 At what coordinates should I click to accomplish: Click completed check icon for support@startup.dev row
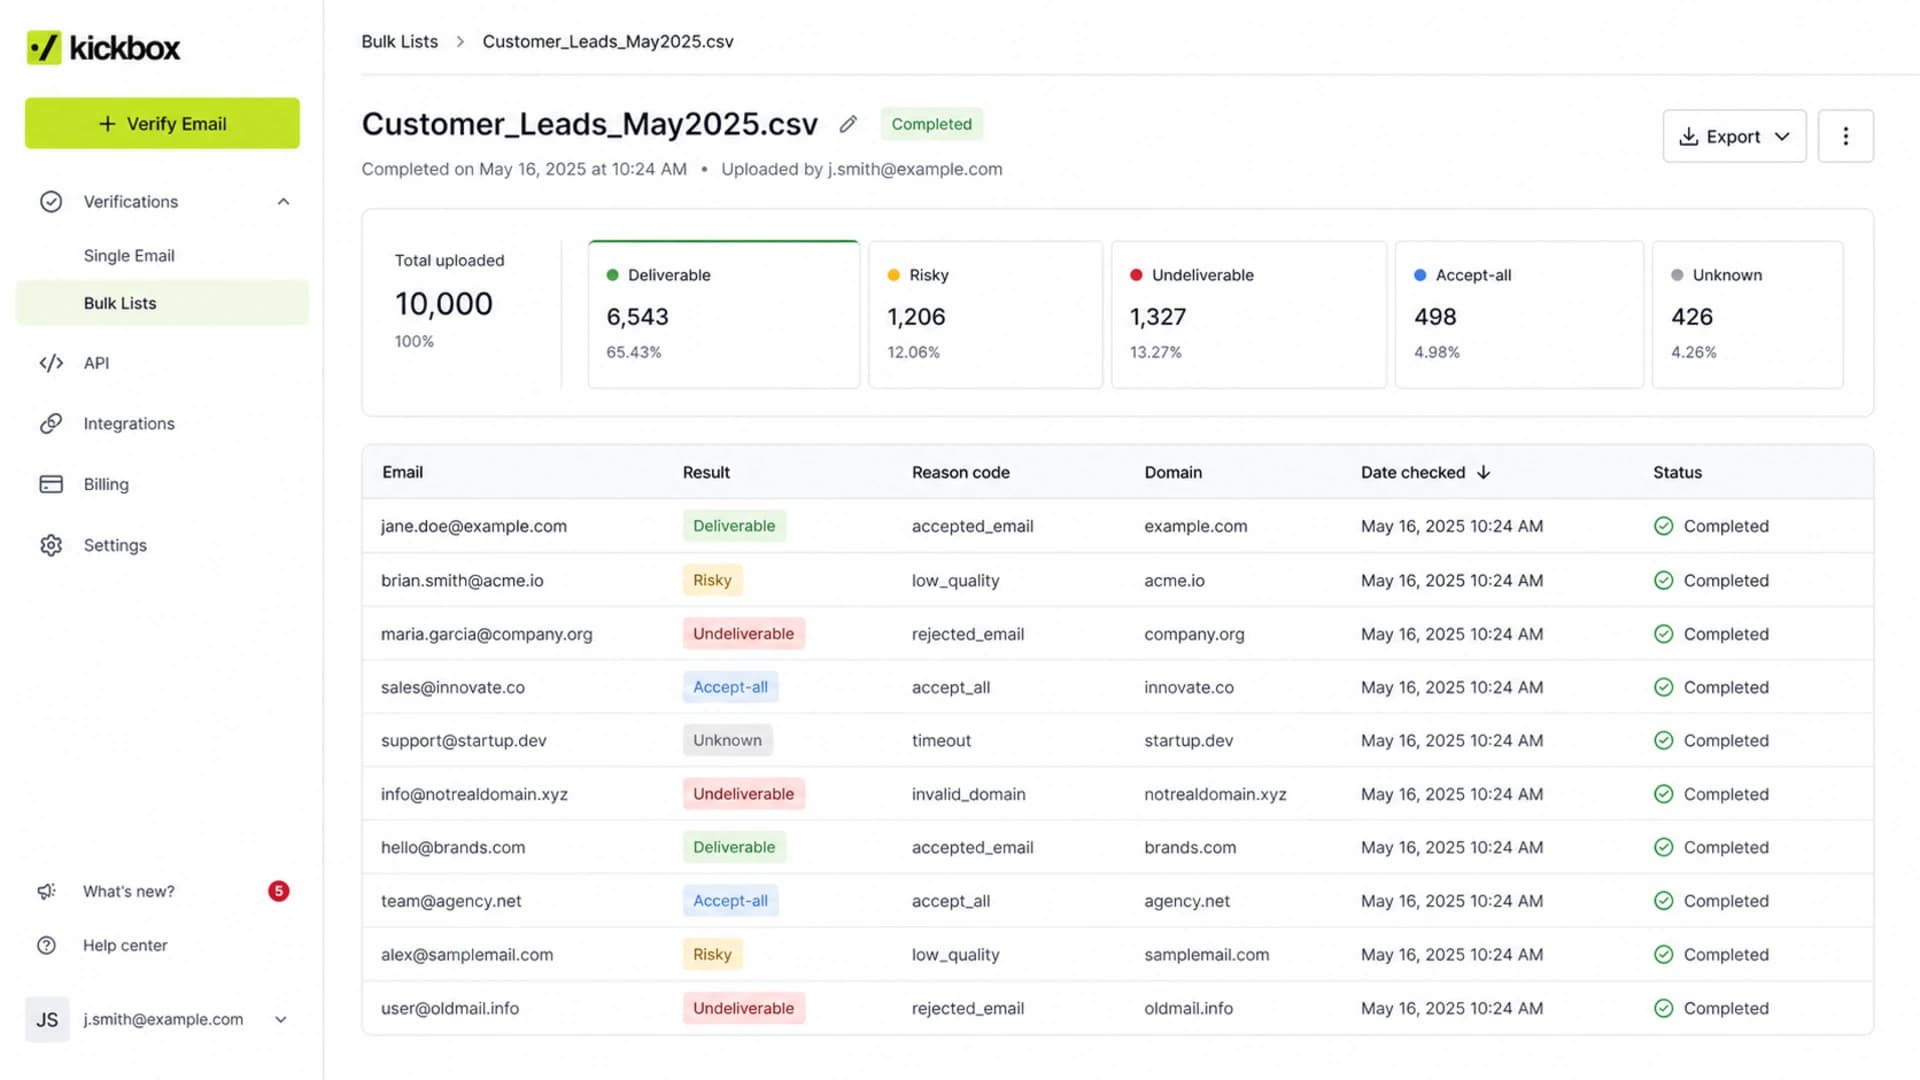pos(1663,740)
